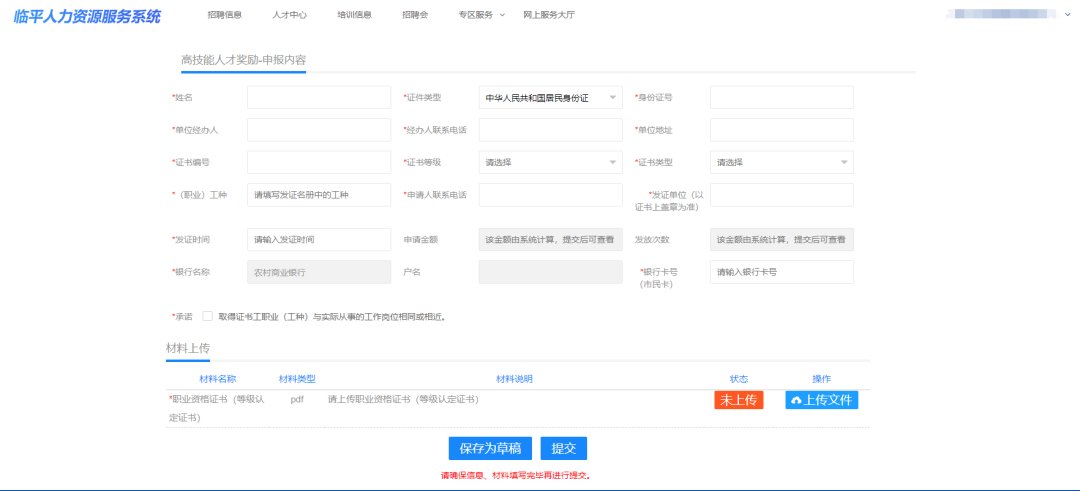
Task: Click the 上传文件 upload button
Action: (x=822, y=400)
